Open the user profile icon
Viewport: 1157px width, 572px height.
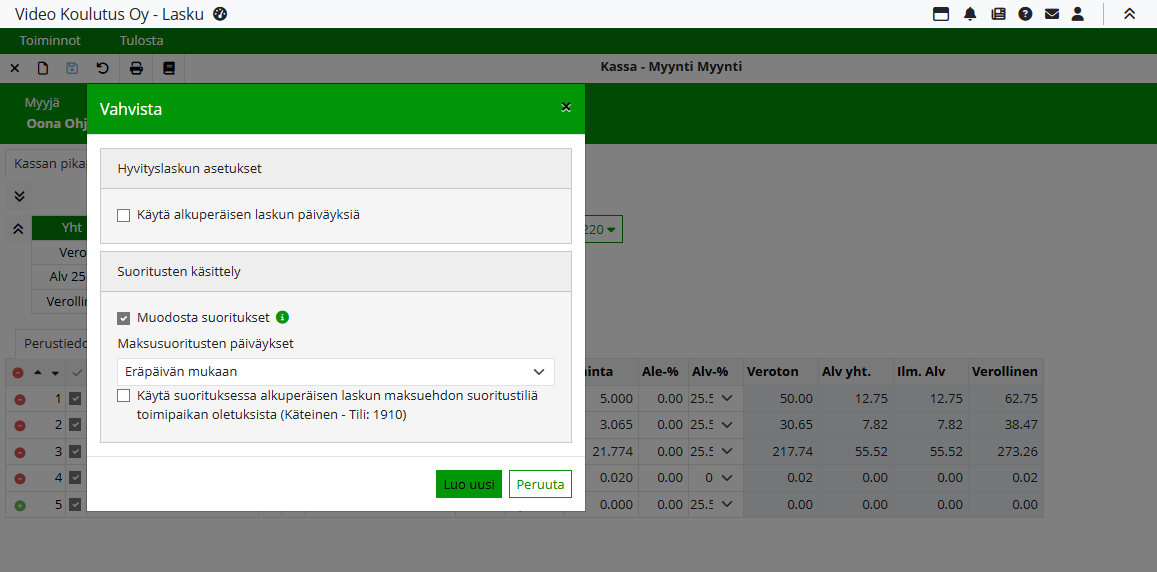pyautogui.click(x=1078, y=14)
